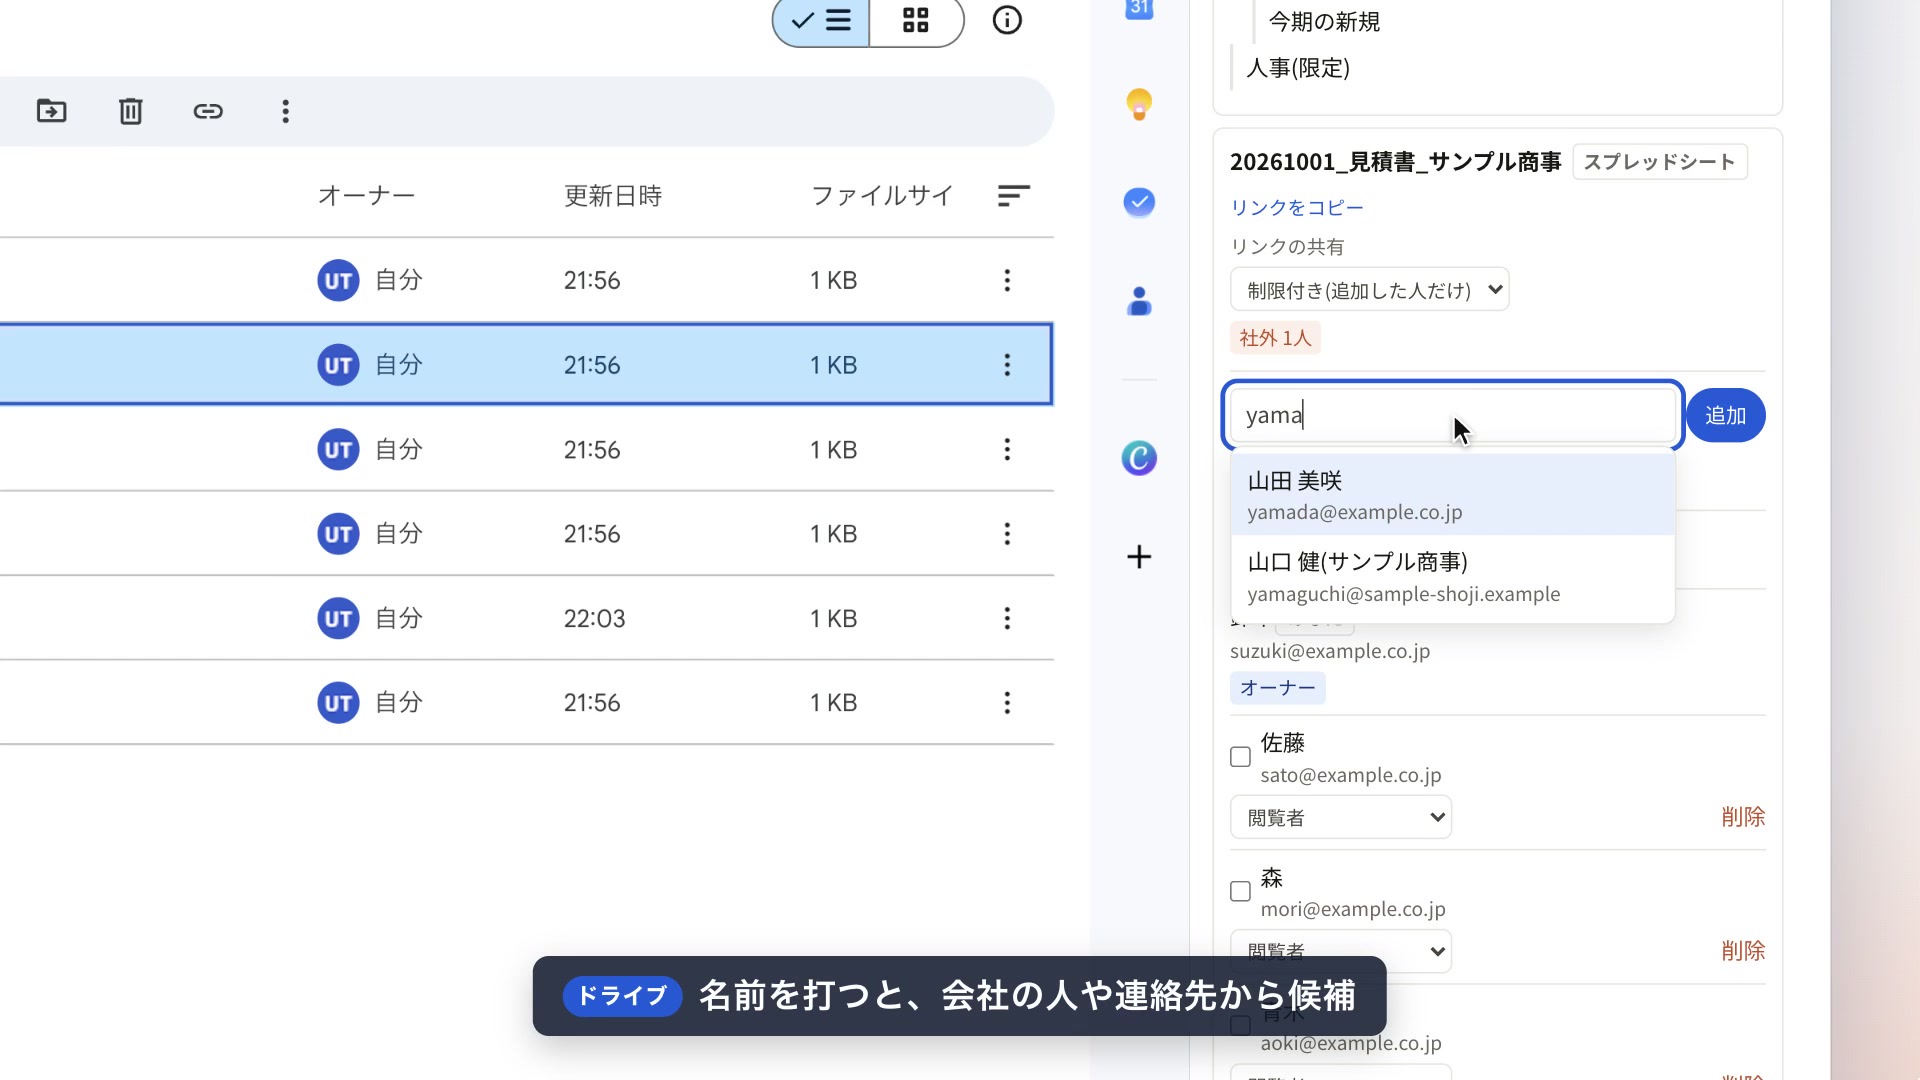Open more menu for the 22:03 row
The height and width of the screenshot is (1080, 1920).
(1007, 619)
